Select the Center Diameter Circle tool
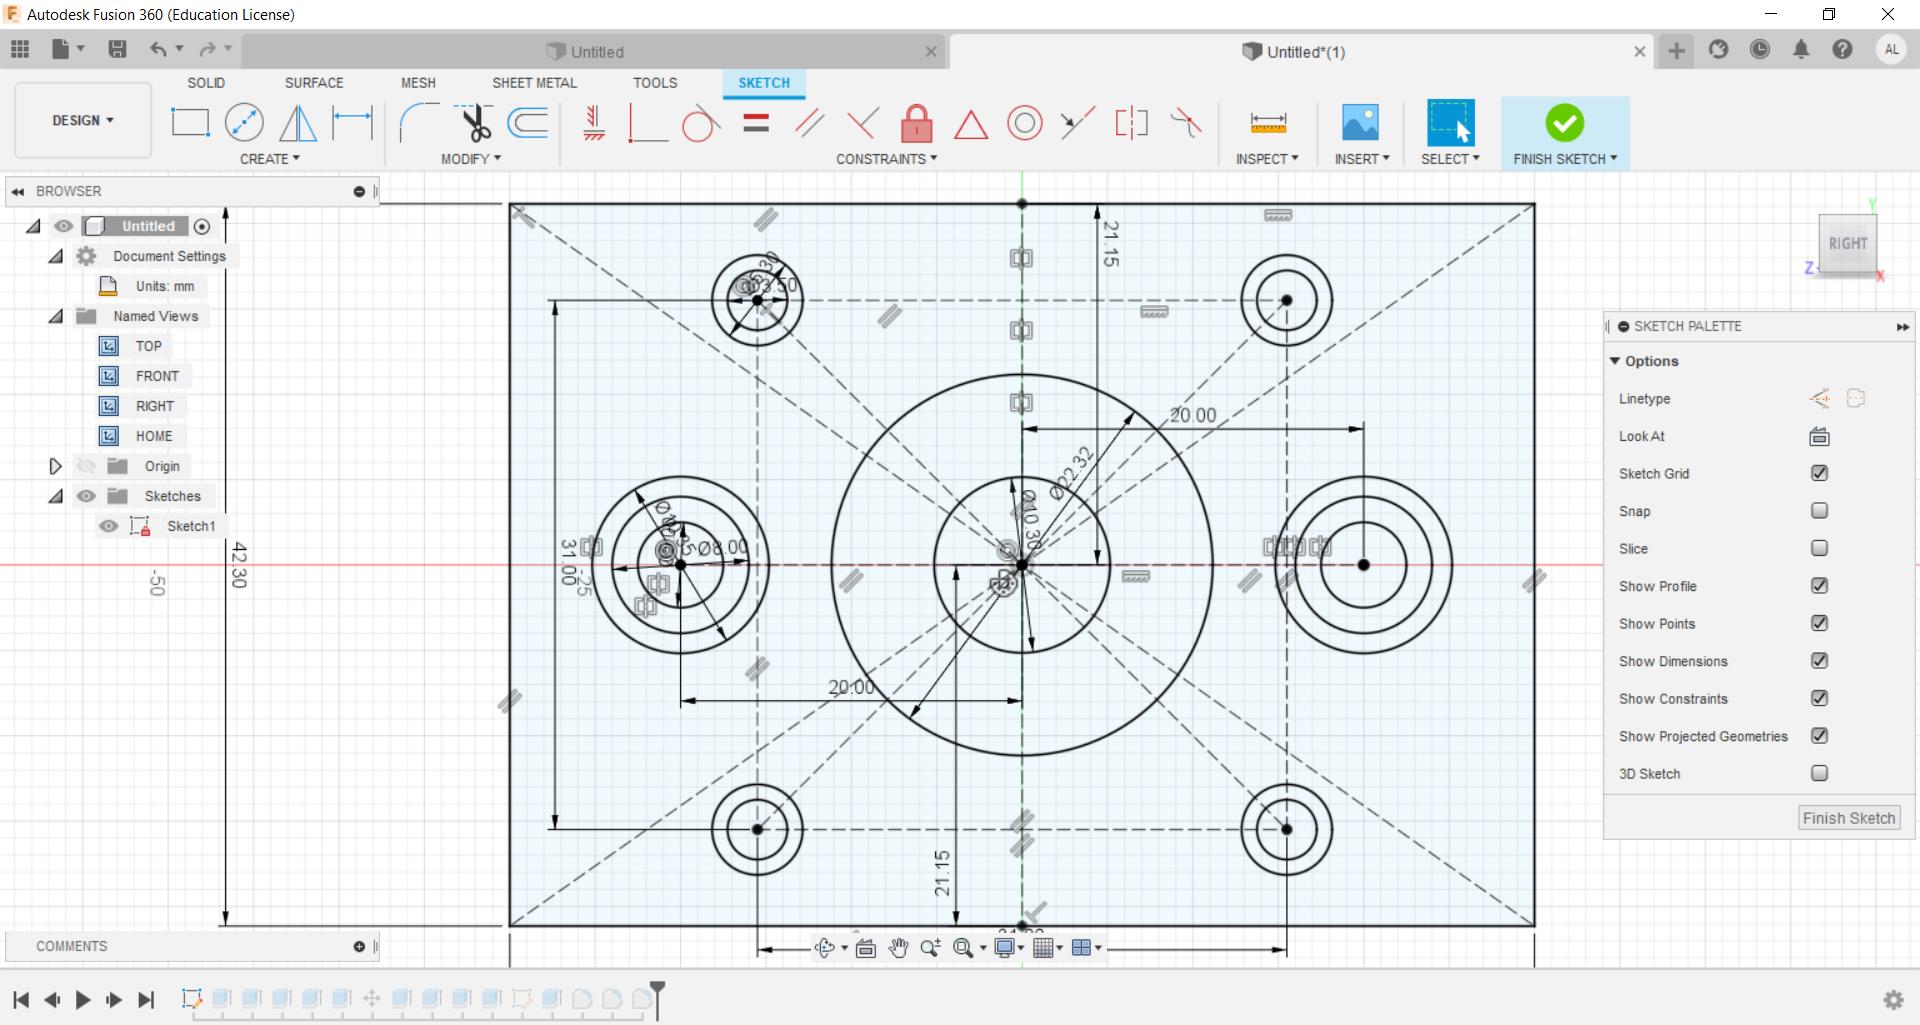The image size is (1920, 1025). click(x=244, y=123)
